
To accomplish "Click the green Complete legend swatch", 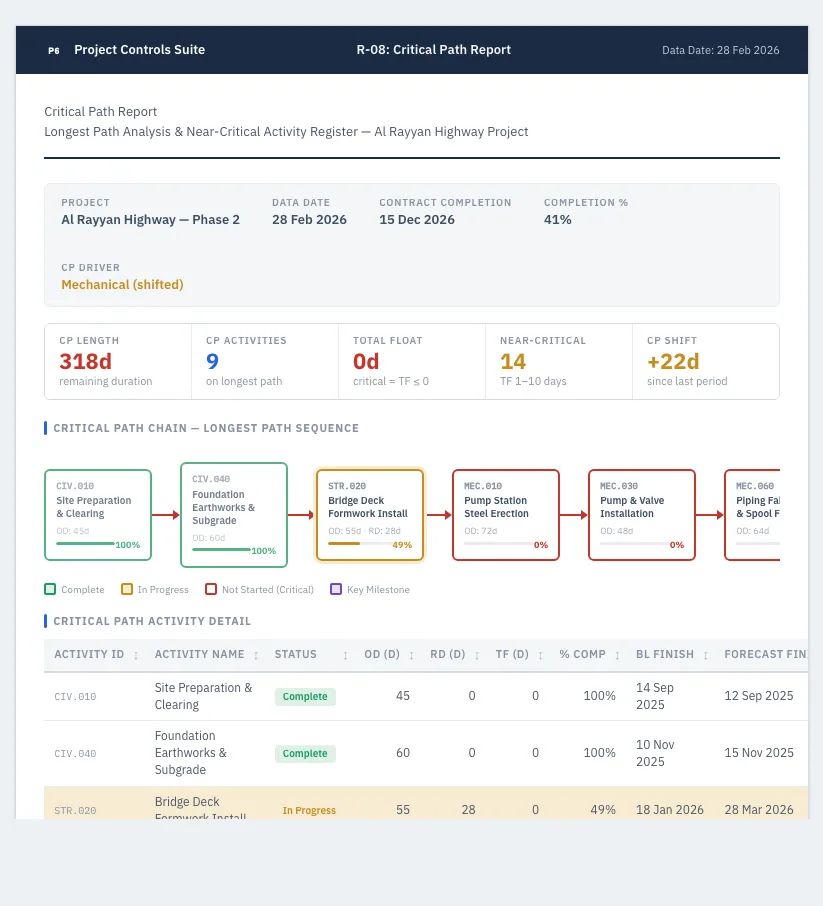I will tap(50, 589).
